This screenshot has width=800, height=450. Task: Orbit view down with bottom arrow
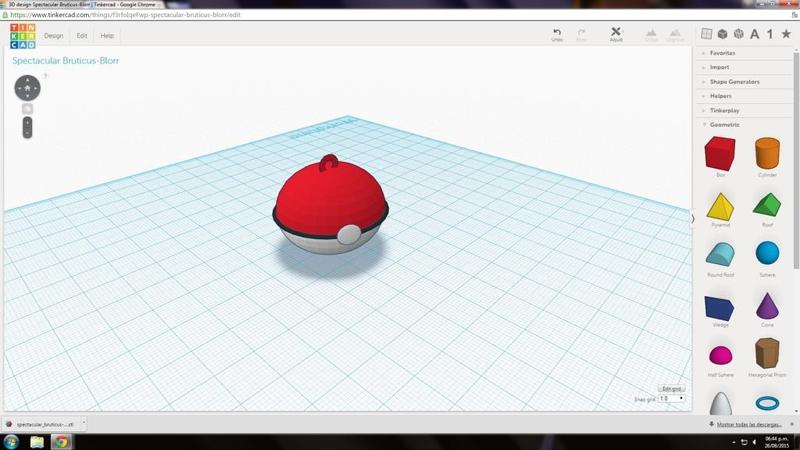pos(27,97)
